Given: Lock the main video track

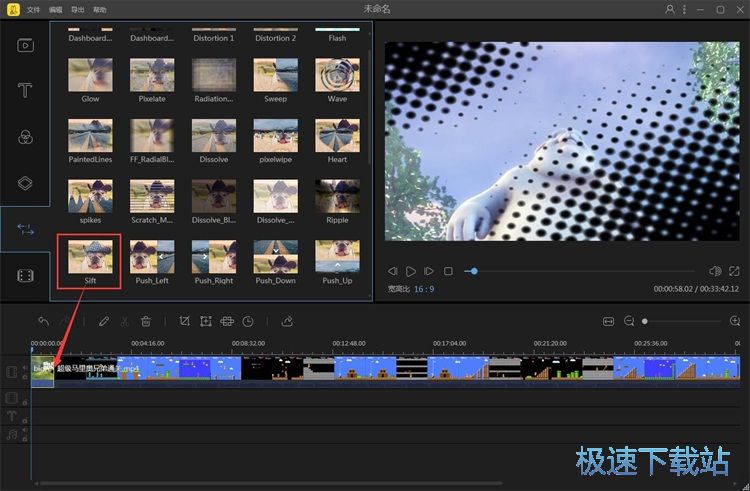Looking at the screenshot, I should 25,377.
